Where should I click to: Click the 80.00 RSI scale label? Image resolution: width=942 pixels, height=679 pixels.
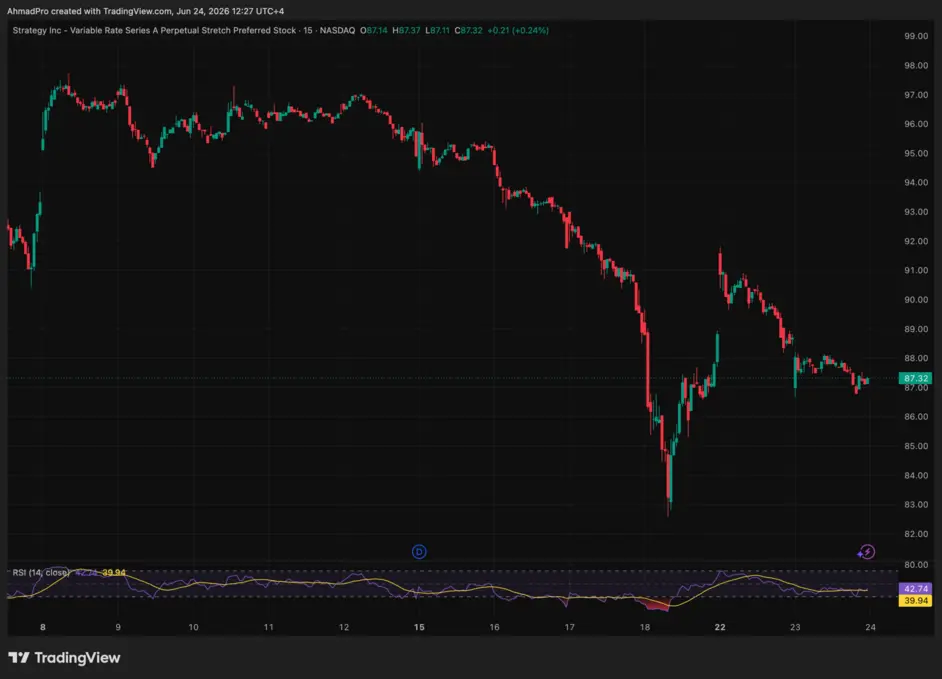coord(916,564)
